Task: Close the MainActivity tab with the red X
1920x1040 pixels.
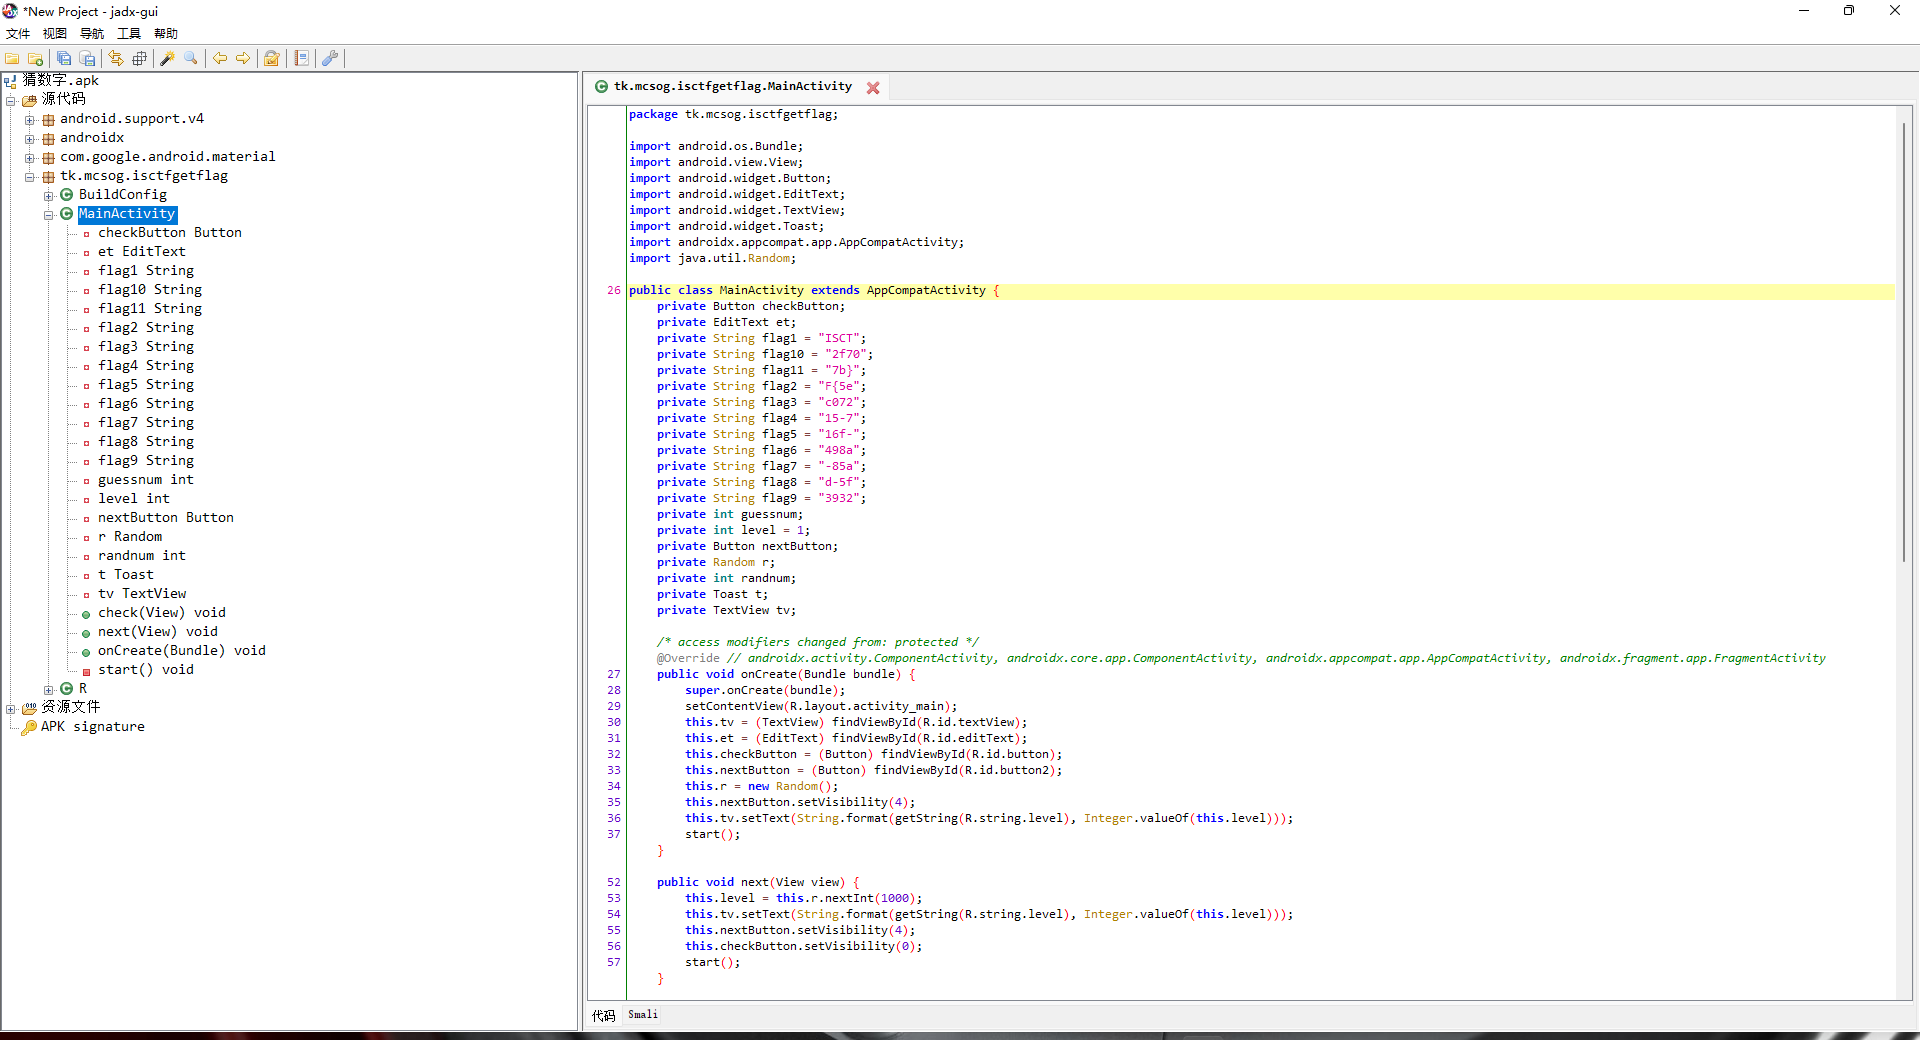Action: click(873, 88)
